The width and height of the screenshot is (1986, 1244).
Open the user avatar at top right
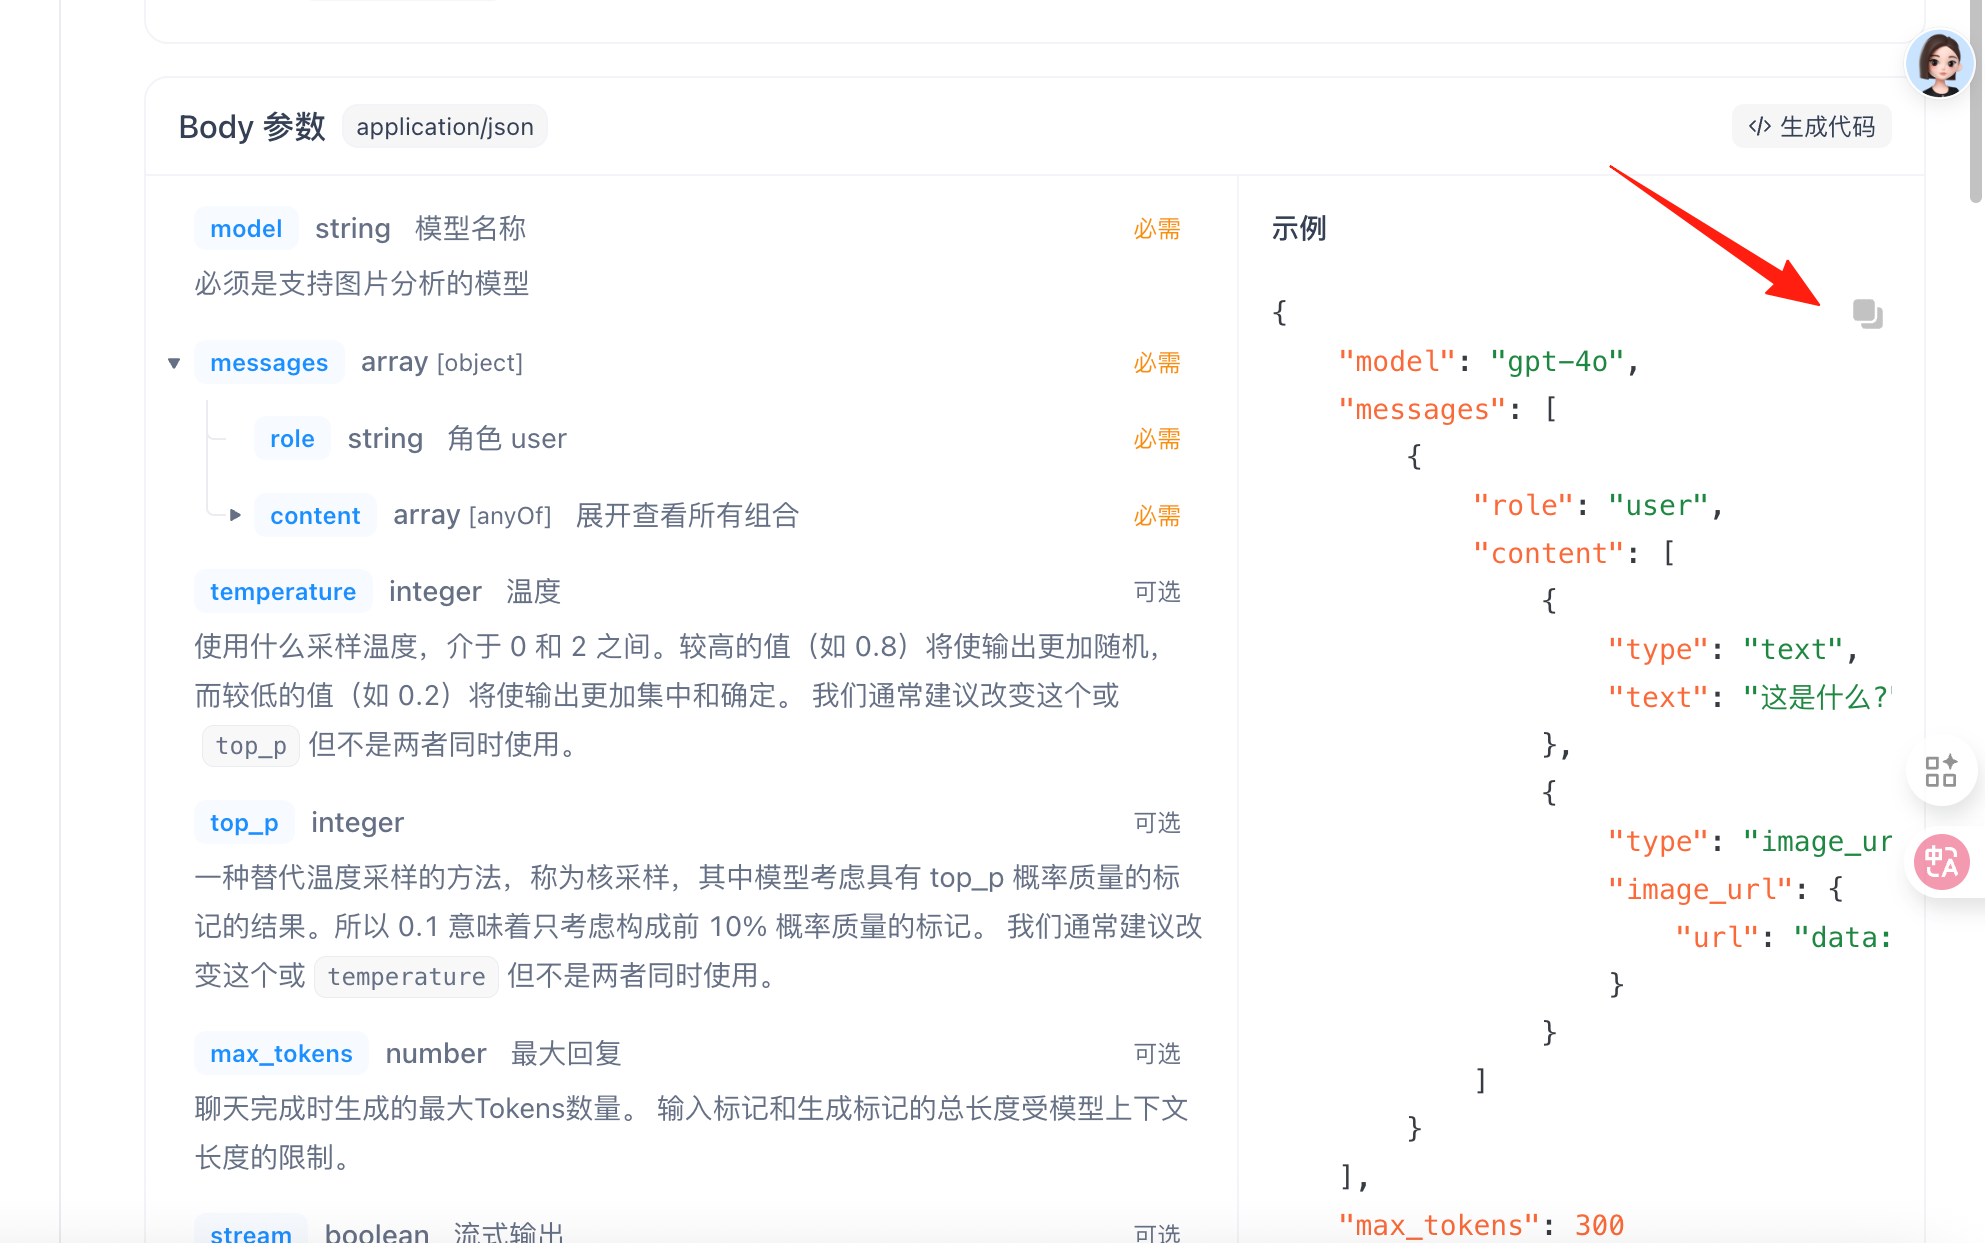[x=1940, y=63]
